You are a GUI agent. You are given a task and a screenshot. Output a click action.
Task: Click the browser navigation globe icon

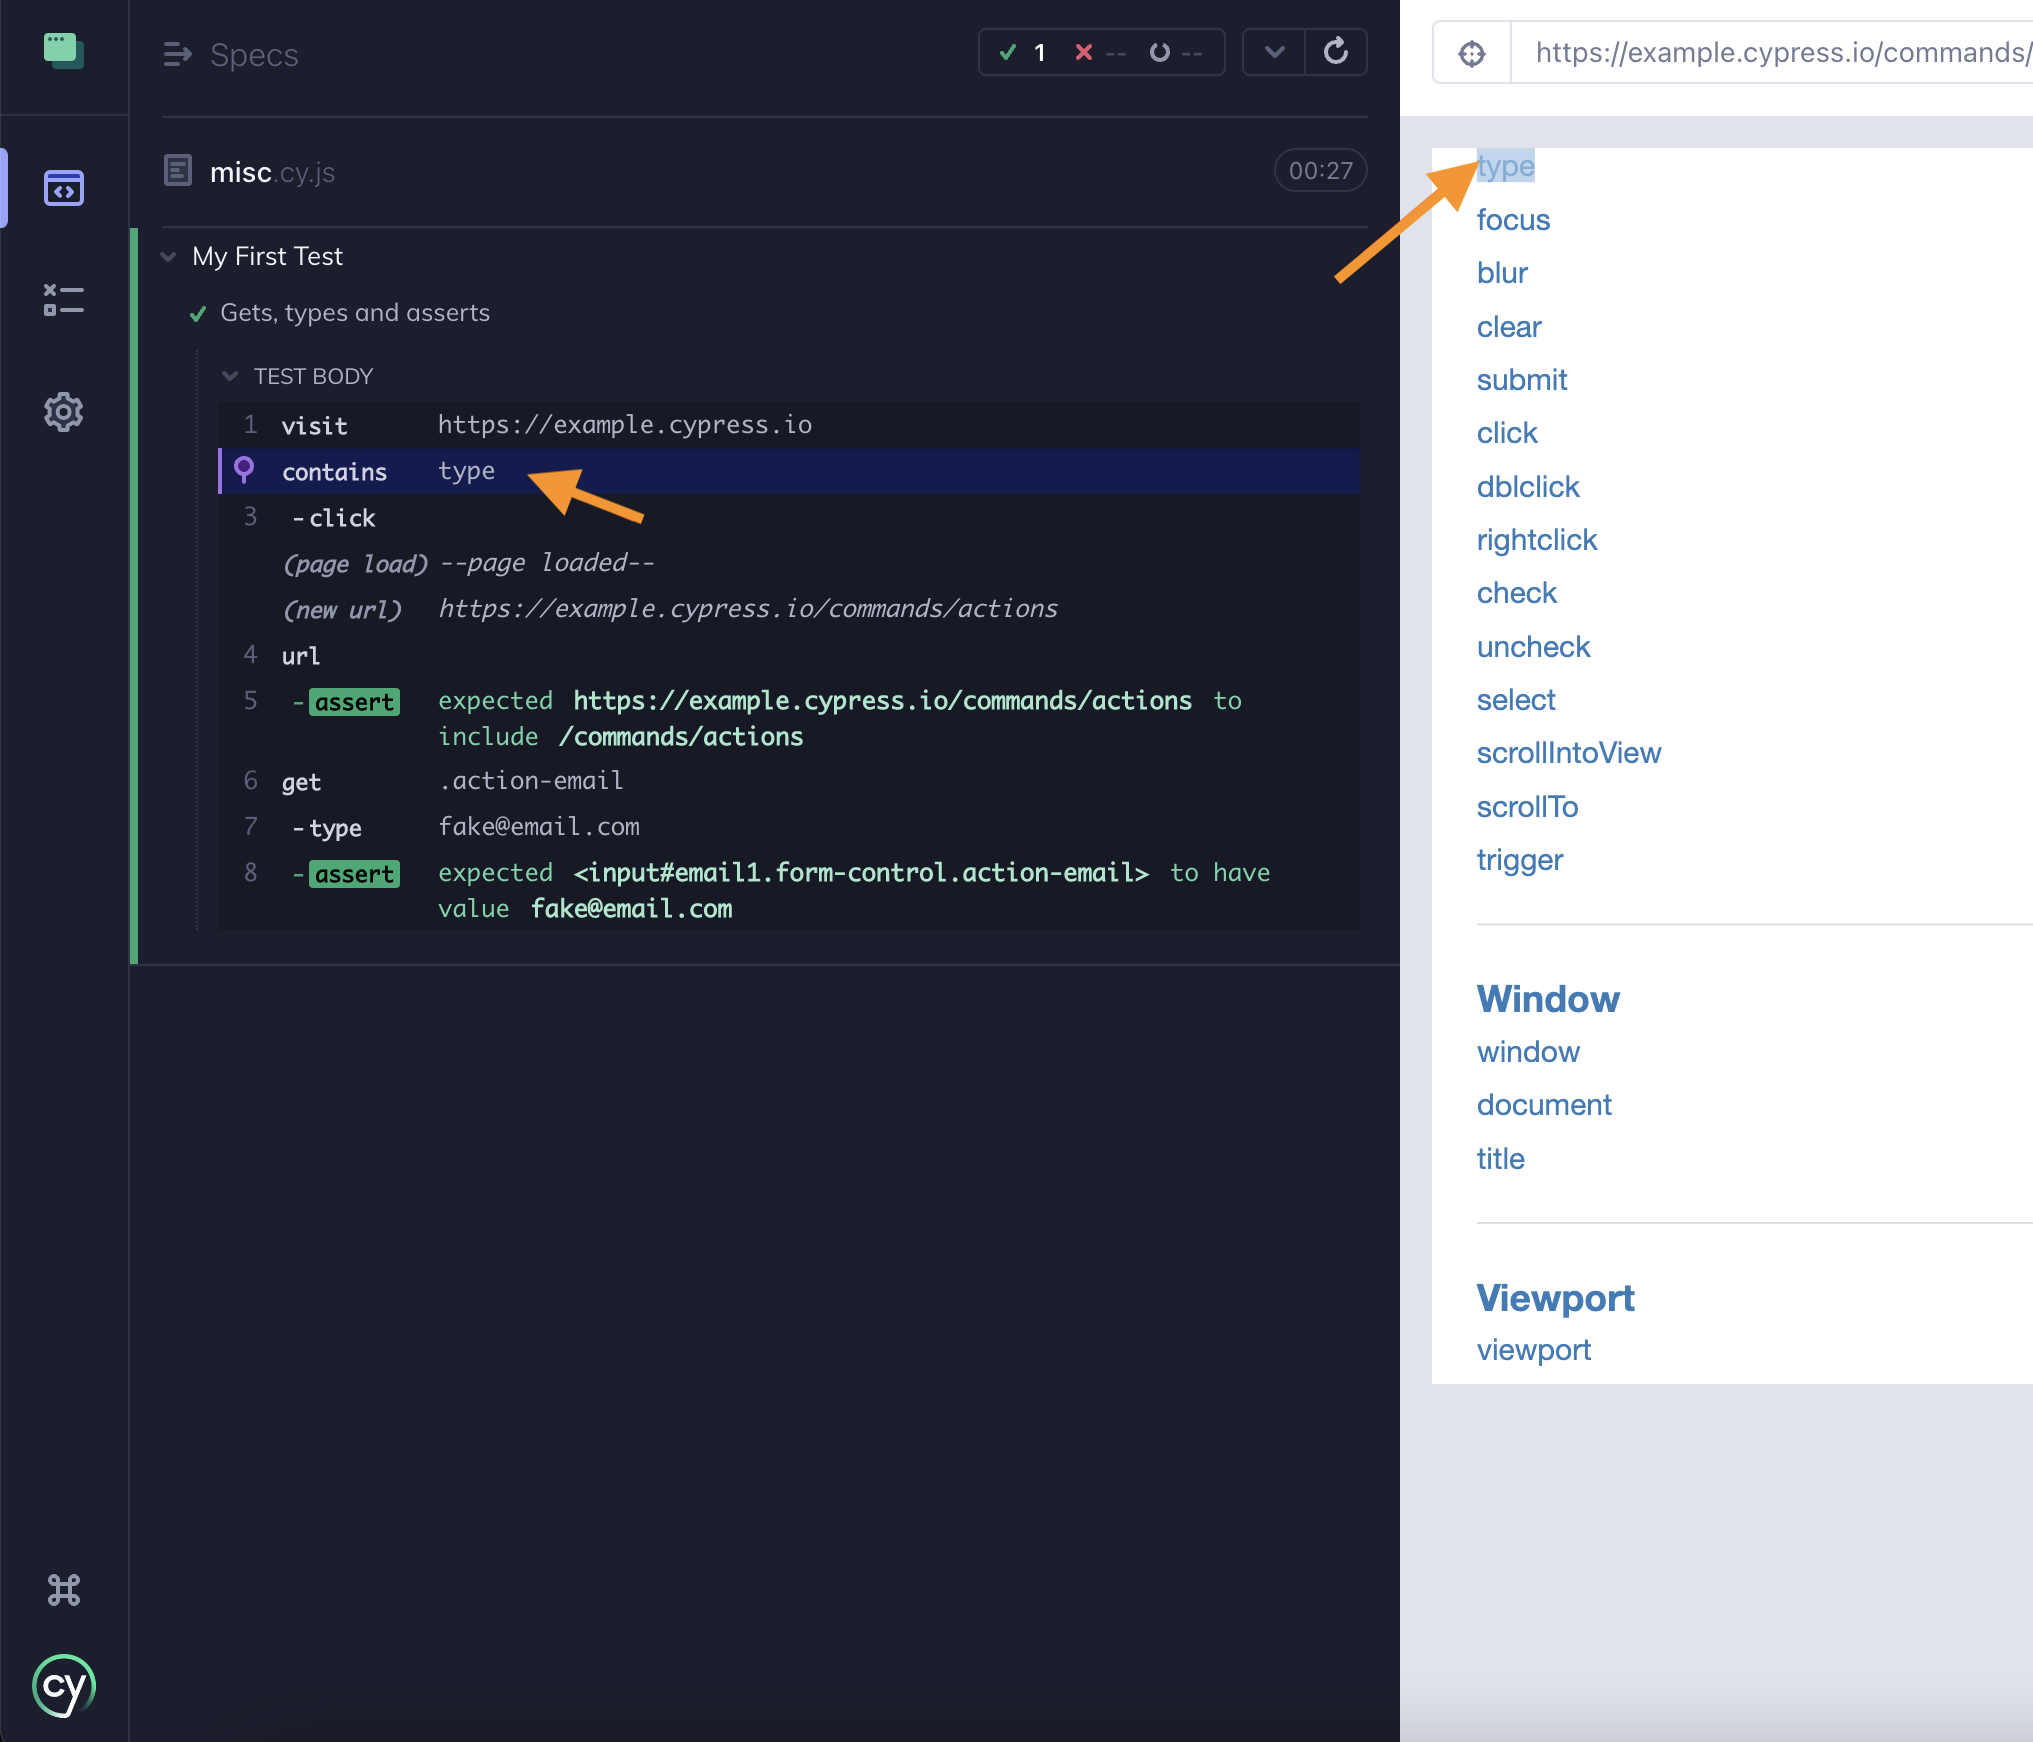click(1473, 50)
